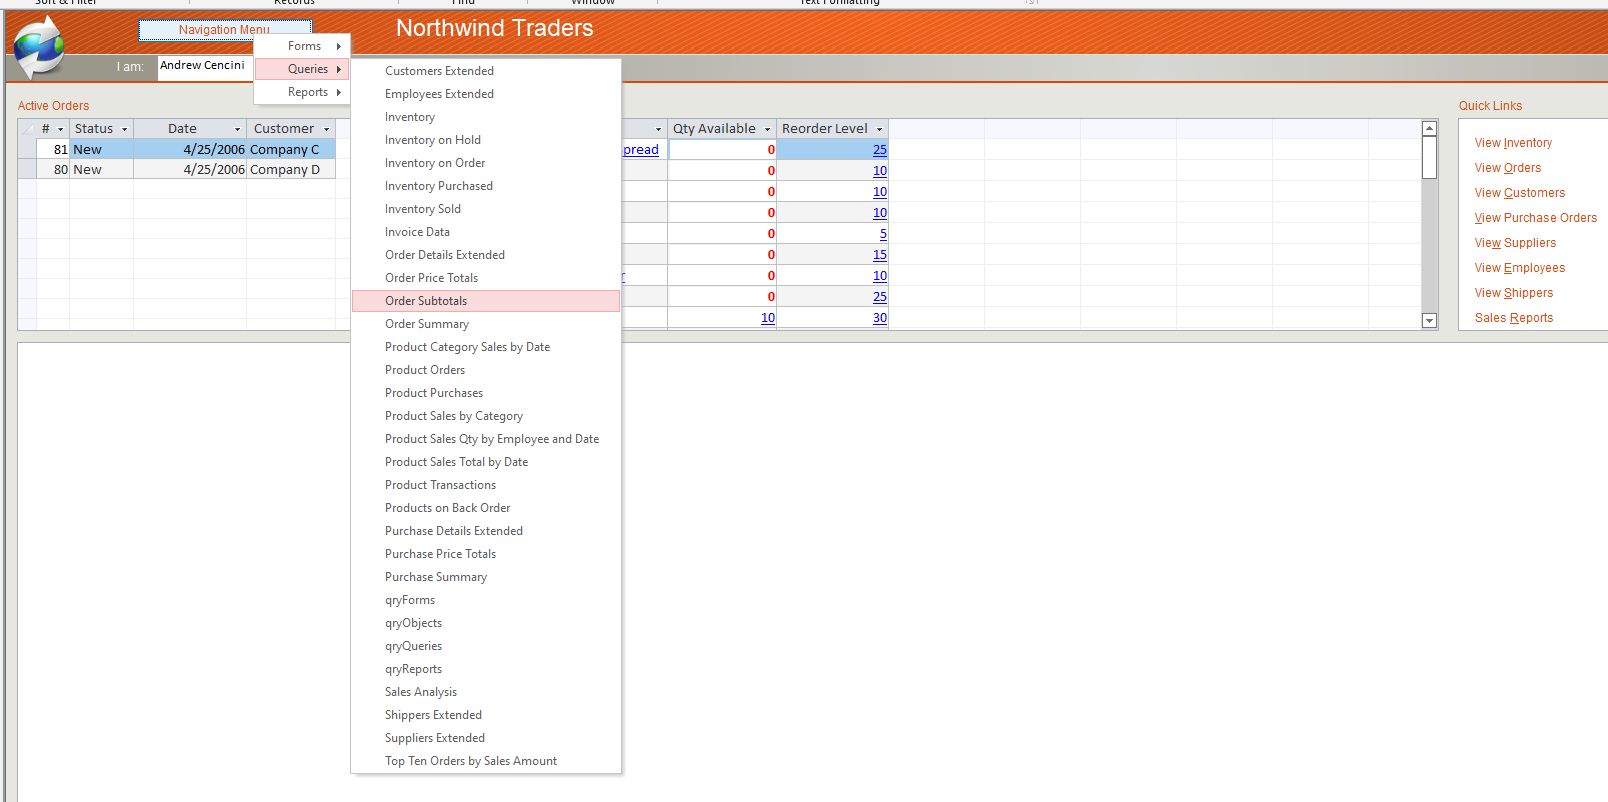Open the Reports submenu

[307, 92]
